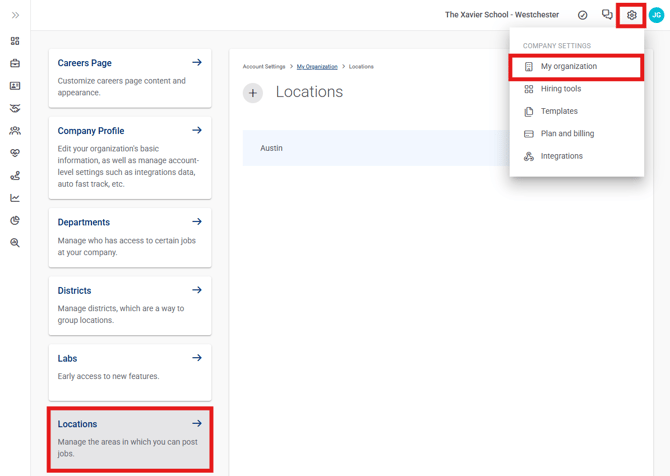This screenshot has width=670, height=476.
Task: Open the dashboard grid icon in sidebar
Action: (15, 41)
